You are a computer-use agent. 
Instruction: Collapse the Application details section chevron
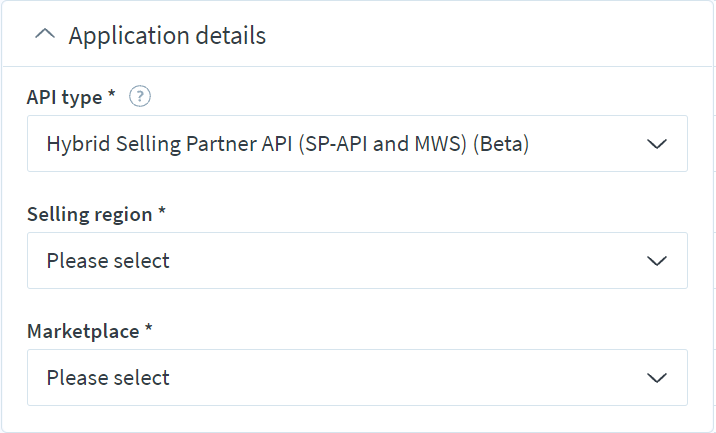(x=45, y=35)
